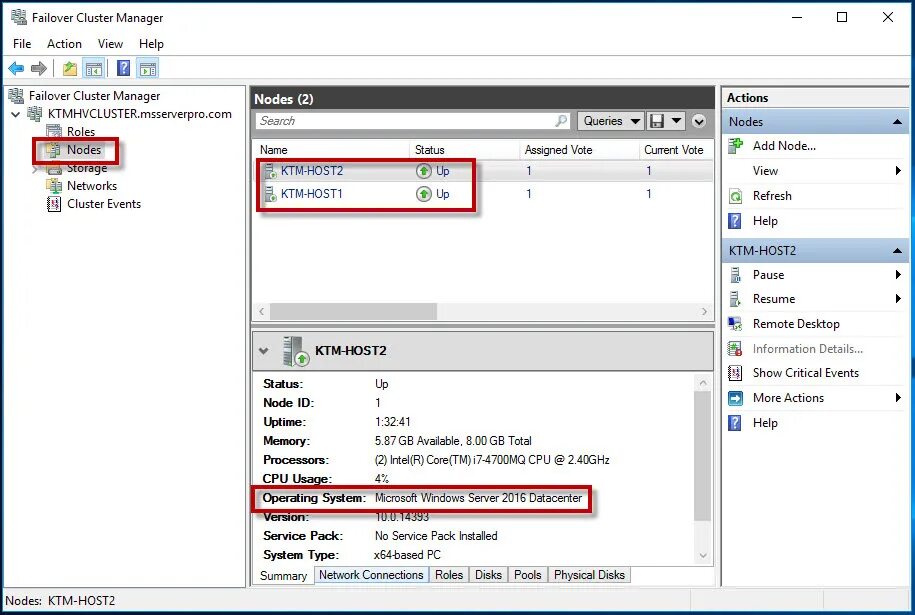
Task: Expand the search options chevron button
Action: [699, 121]
